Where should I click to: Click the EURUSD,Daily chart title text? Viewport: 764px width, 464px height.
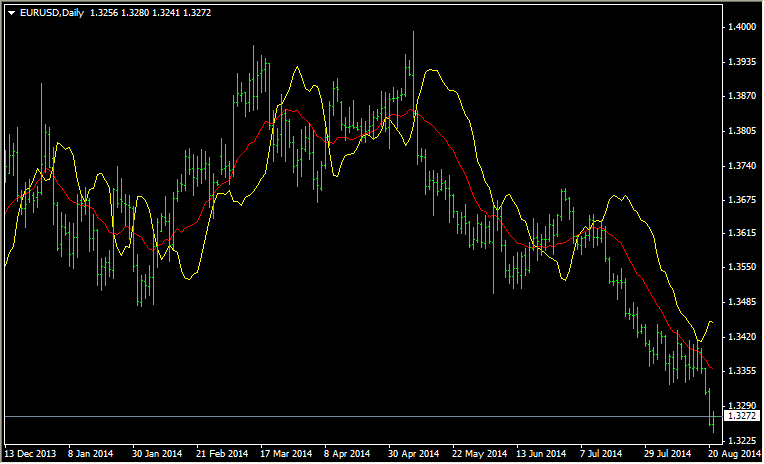(x=52, y=13)
